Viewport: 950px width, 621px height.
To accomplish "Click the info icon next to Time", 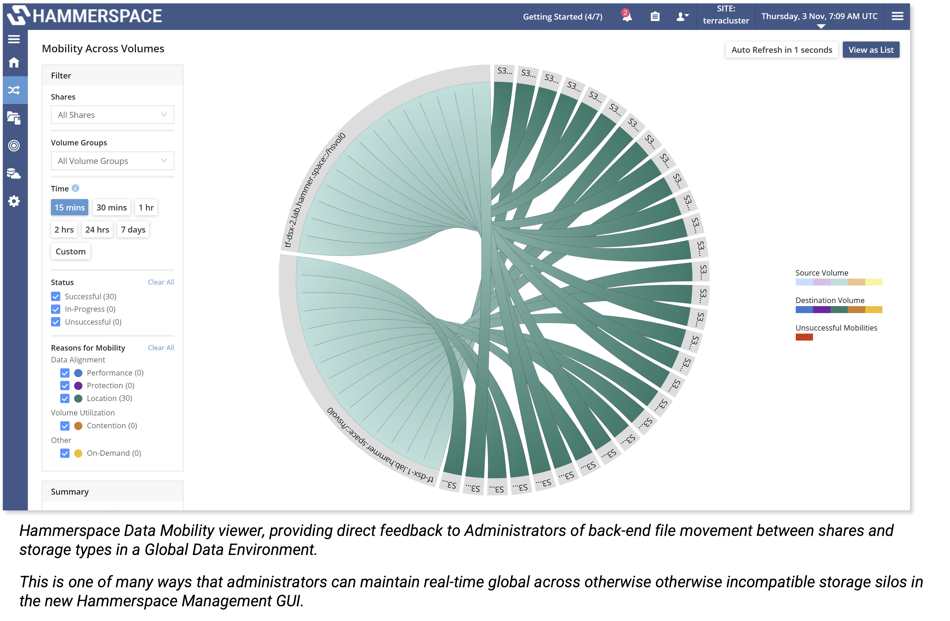I will (76, 188).
